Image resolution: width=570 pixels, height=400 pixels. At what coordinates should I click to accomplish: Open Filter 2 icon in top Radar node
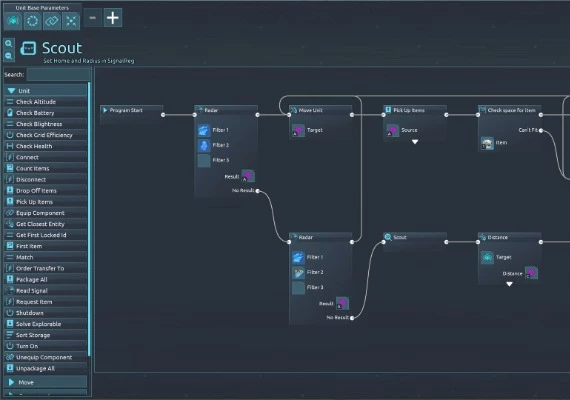[204, 145]
